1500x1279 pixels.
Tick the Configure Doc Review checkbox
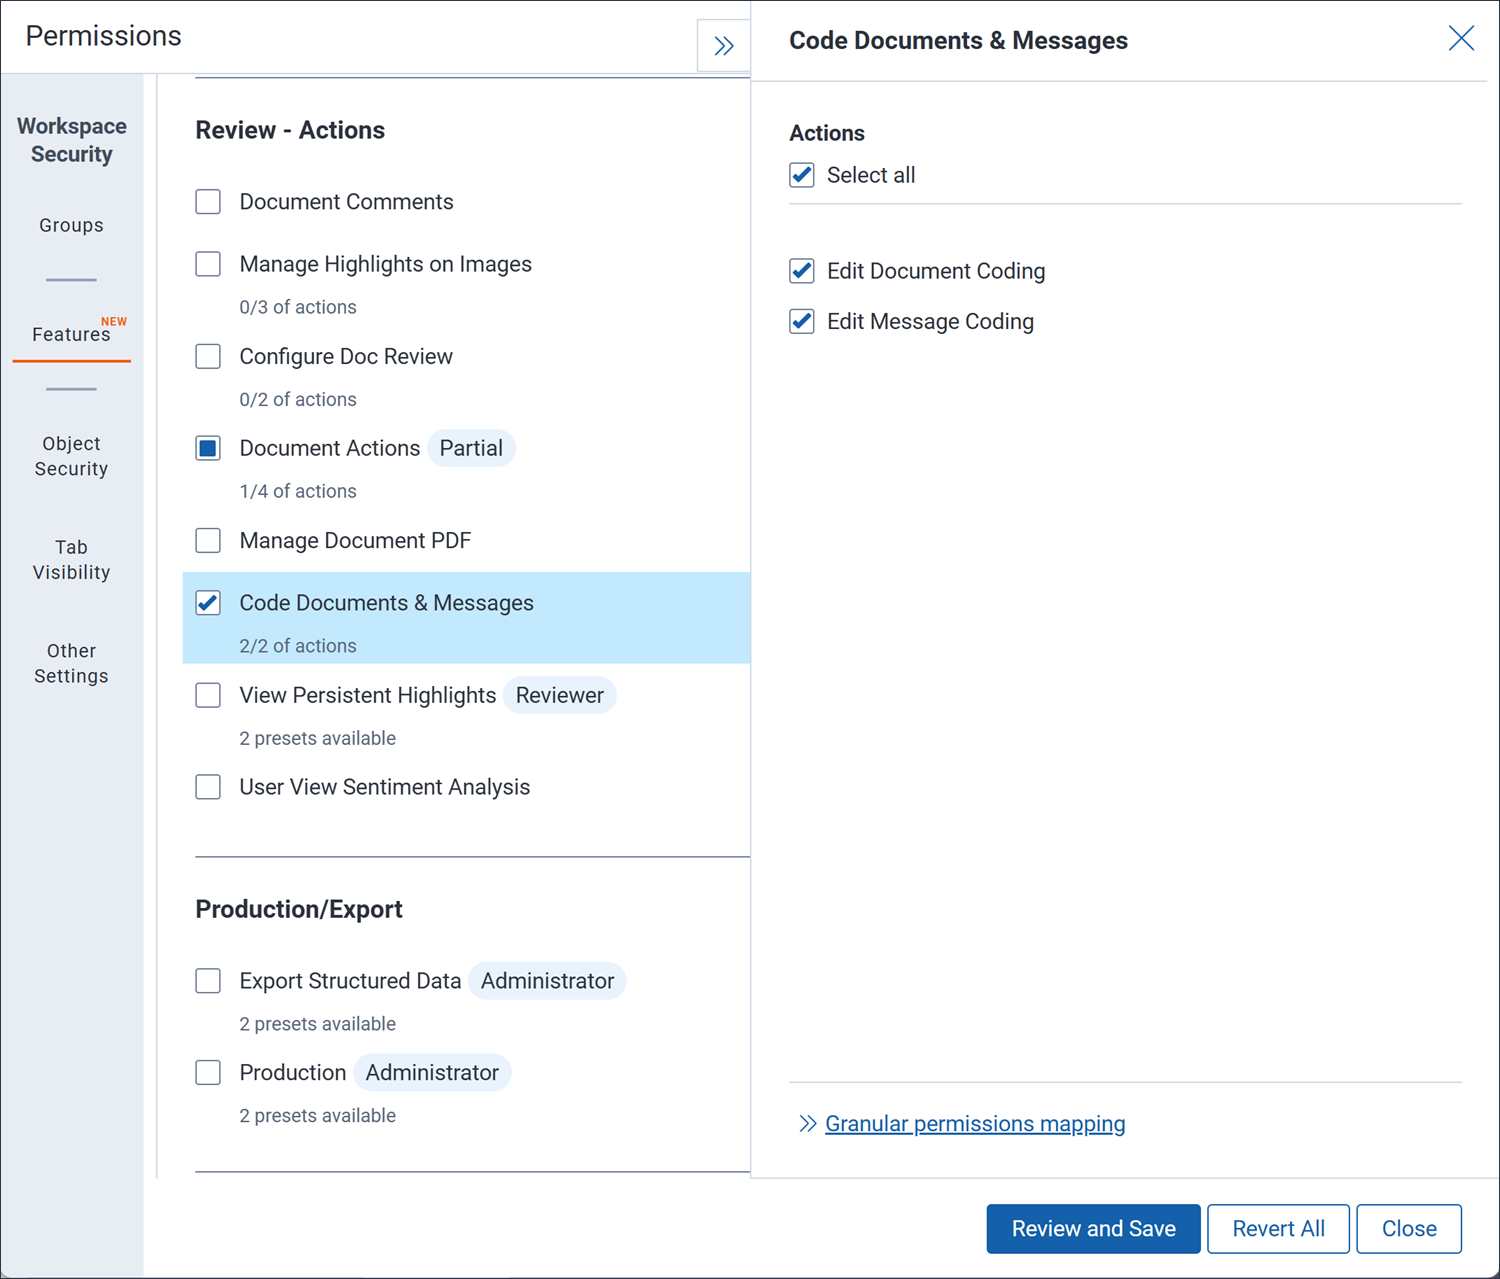pos(208,356)
